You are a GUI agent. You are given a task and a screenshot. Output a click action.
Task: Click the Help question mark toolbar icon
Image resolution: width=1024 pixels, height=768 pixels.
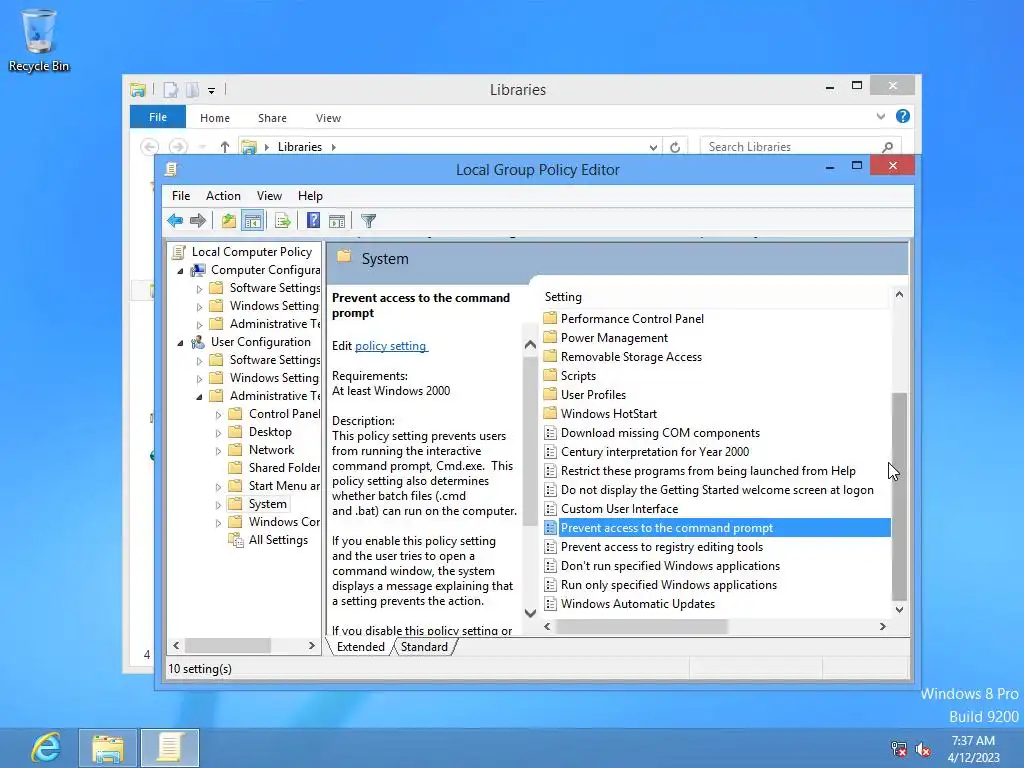click(x=313, y=221)
